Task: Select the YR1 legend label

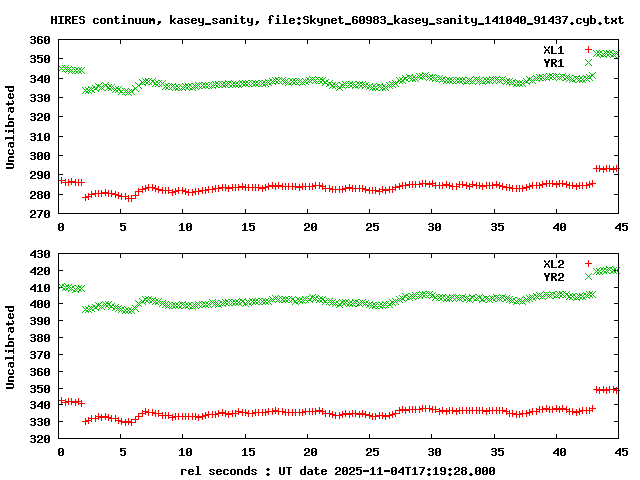Action: coord(554,63)
